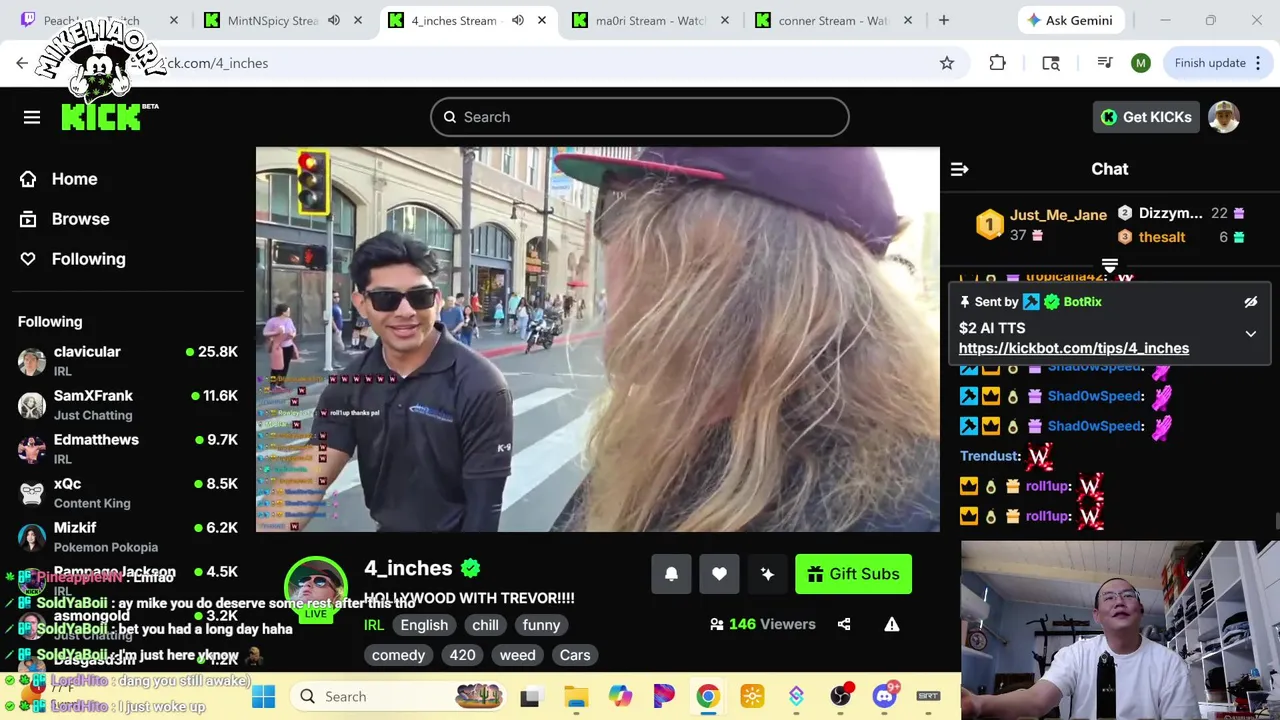Open Edmatthews' followed channel
Screen dimensions: 1280x720
click(x=128, y=449)
